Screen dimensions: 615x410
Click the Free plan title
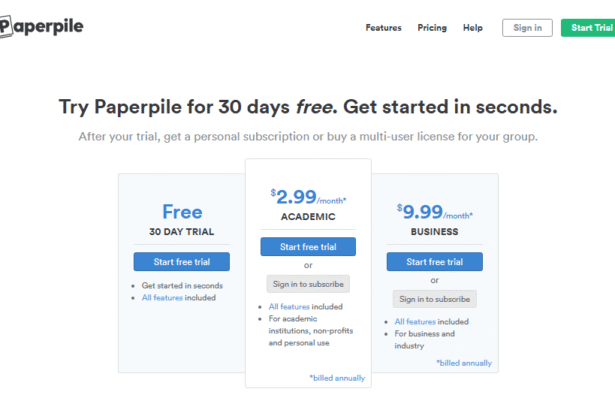pos(182,212)
